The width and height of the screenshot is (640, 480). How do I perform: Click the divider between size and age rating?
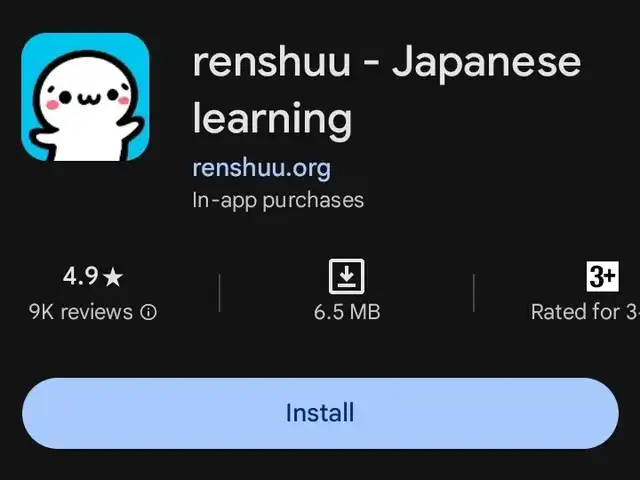pos(473,293)
